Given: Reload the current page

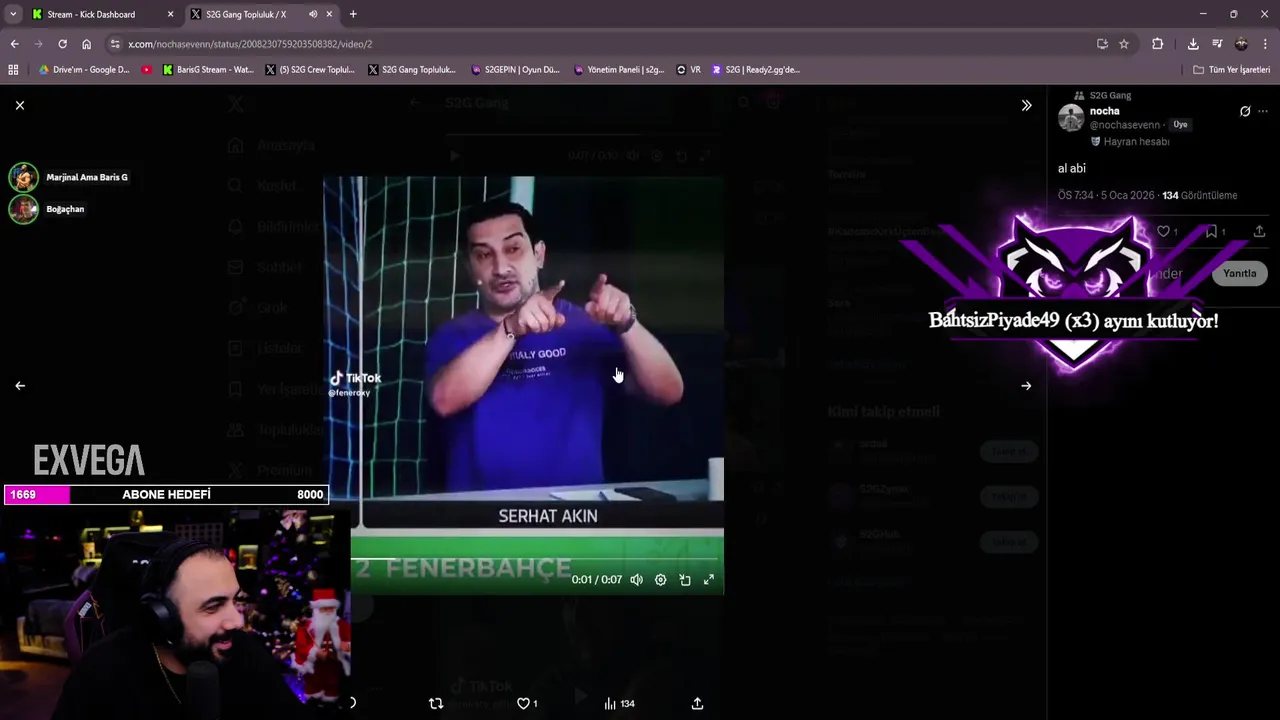Looking at the screenshot, I should point(62,44).
